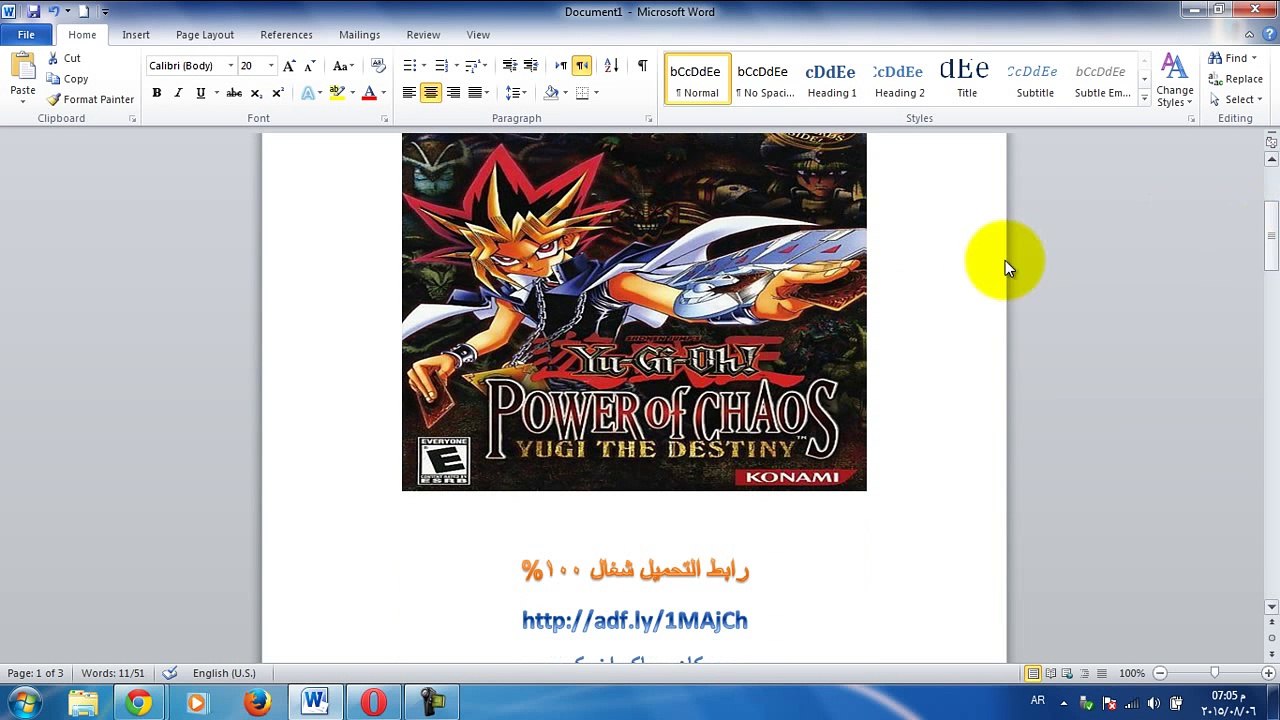
Task: Set left-to-right text direction
Action: 560,66
